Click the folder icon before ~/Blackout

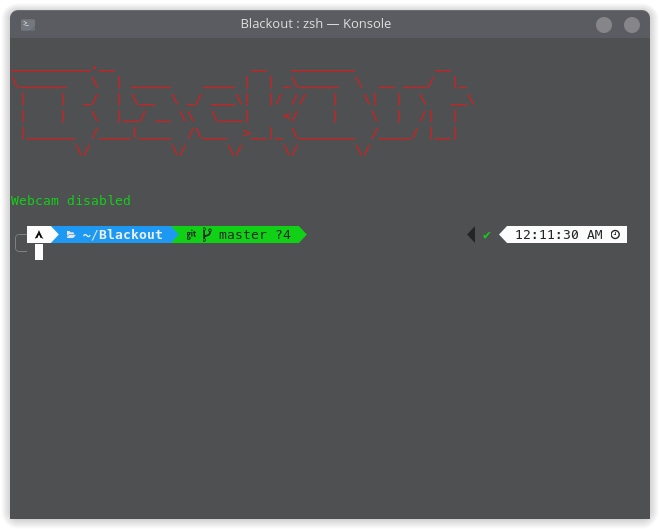click(71, 235)
